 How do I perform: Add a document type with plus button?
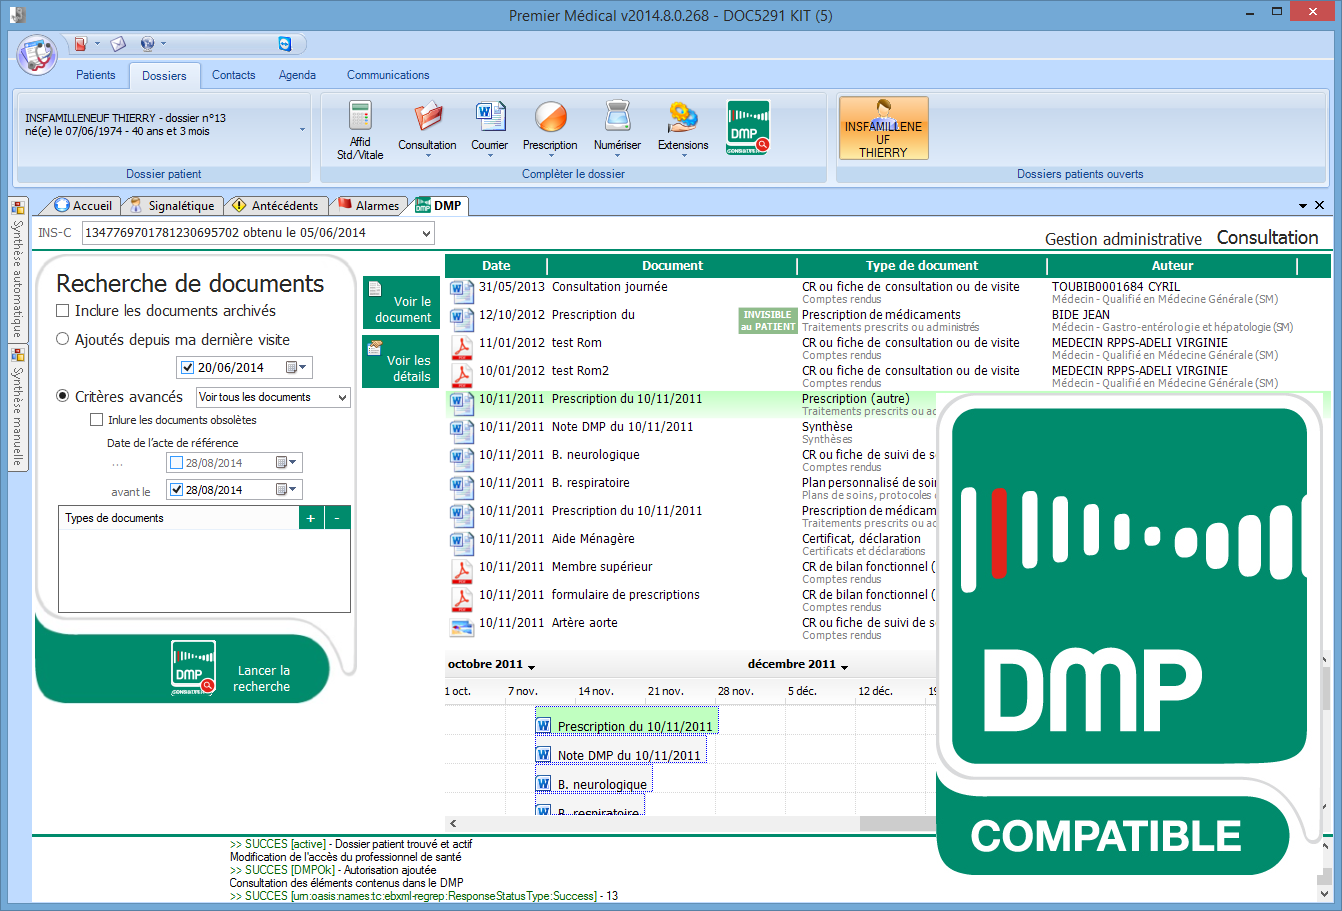[311, 518]
